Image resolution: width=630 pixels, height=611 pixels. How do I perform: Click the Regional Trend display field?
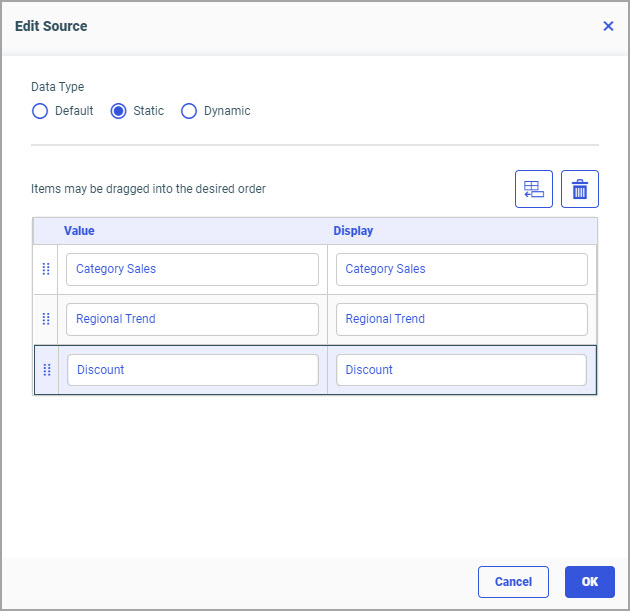click(x=461, y=319)
